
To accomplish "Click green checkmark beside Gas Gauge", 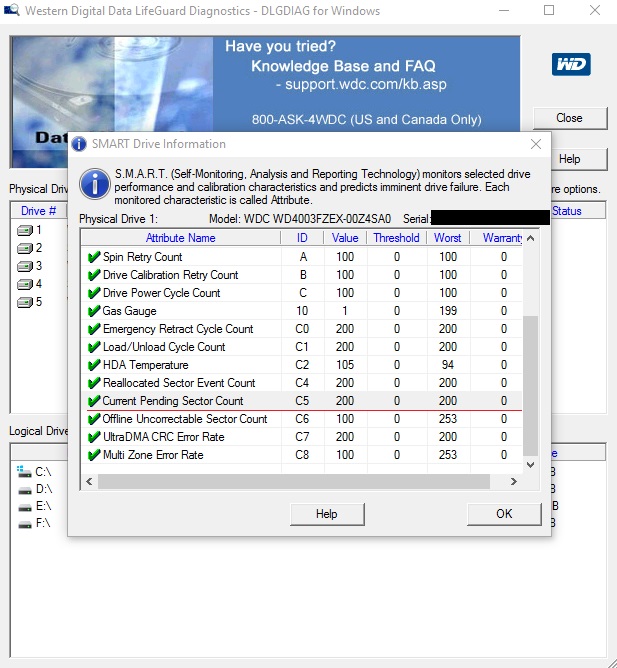I will (x=94, y=311).
